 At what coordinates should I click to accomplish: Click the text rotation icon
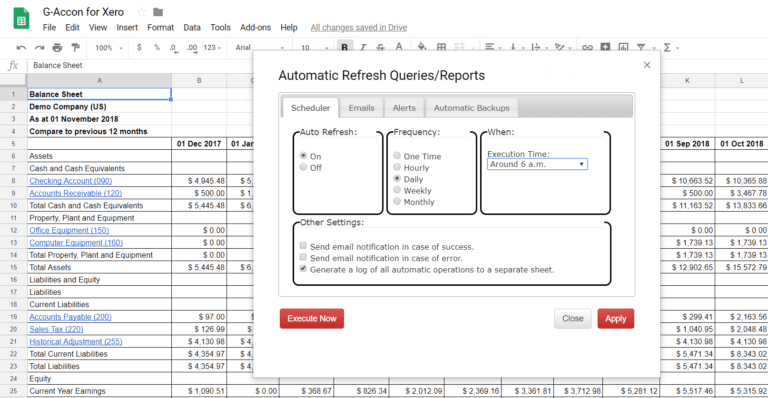[559, 47]
